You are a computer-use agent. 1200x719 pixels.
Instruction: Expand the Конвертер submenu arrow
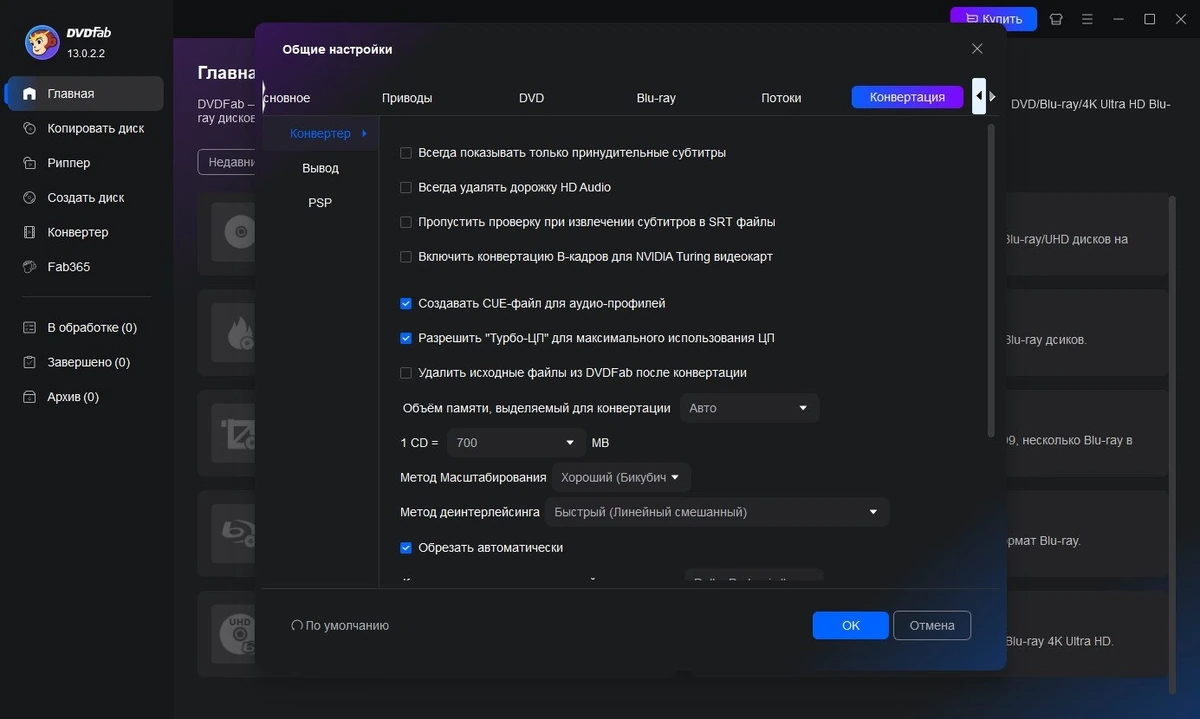(x=364, y=133)
